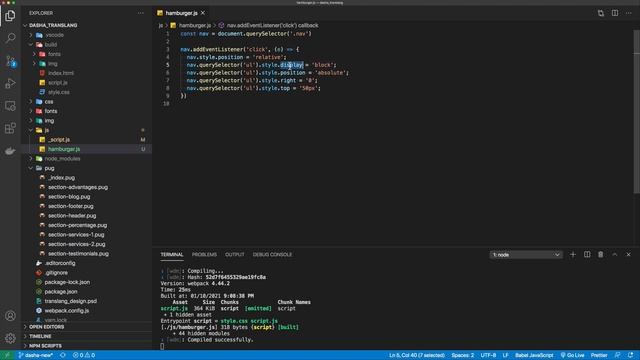Open the Manage gear icon
This screenshot has height=360, width=640.
[x=10, y=338]
